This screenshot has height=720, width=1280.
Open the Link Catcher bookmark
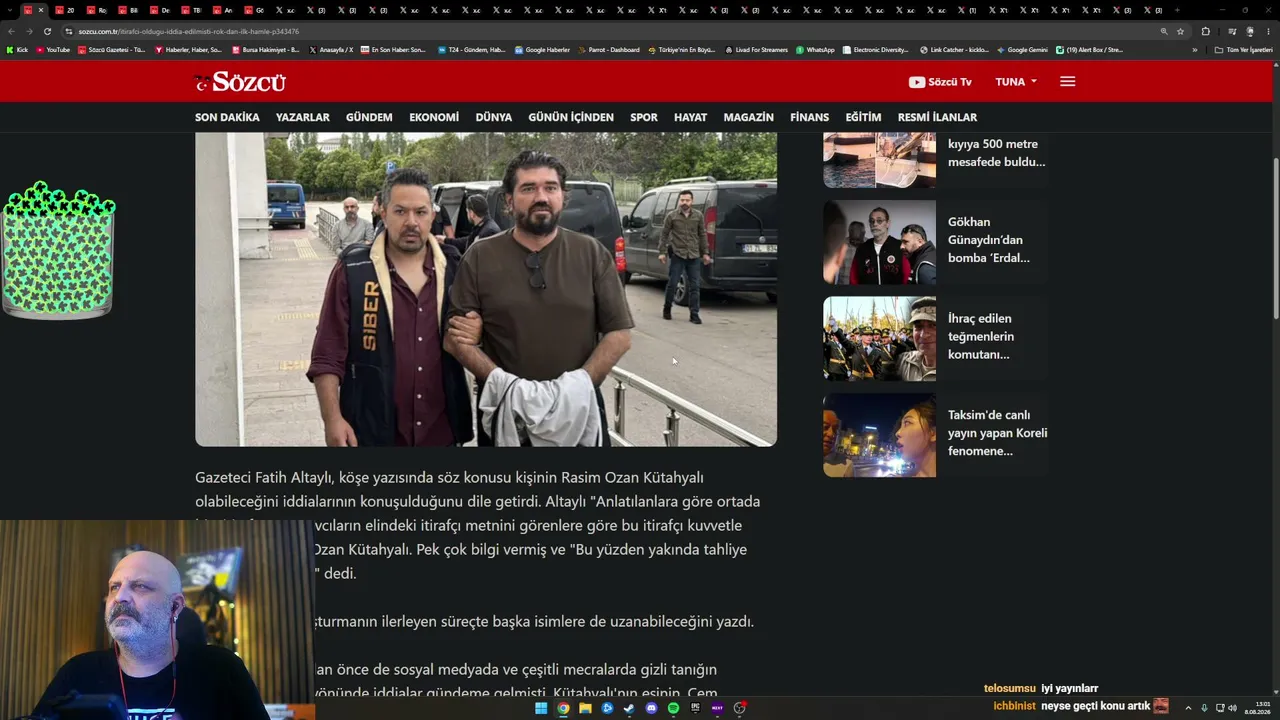(954, 49)
